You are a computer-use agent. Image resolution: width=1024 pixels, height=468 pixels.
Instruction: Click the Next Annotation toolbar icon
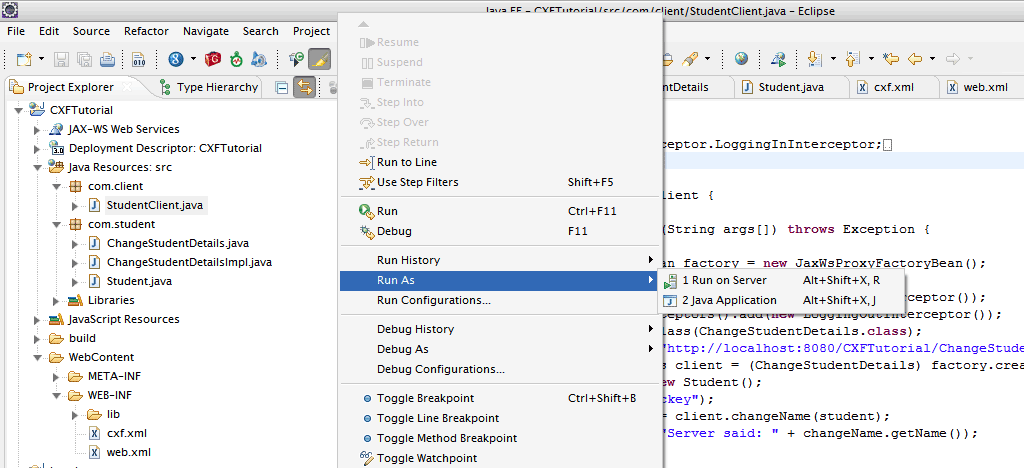[811, 60]
